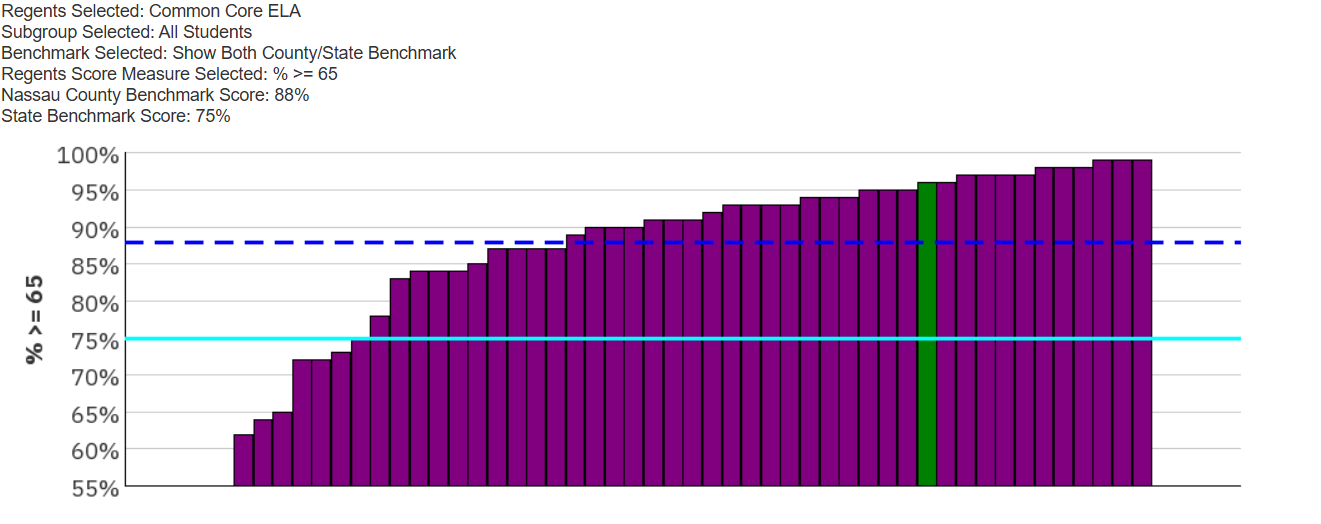Click the purple bar right of green bar
This screenshot has height=524, width=1321.
point(946,334)
